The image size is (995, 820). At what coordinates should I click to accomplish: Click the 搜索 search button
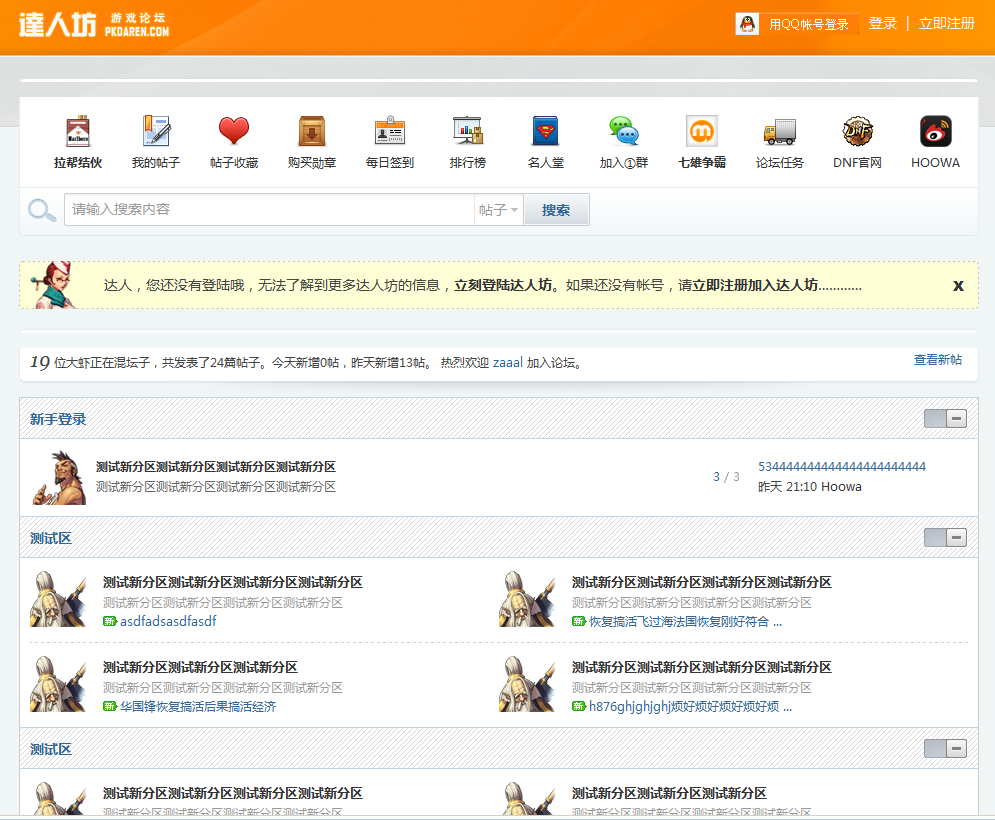[x=556, y=210]
